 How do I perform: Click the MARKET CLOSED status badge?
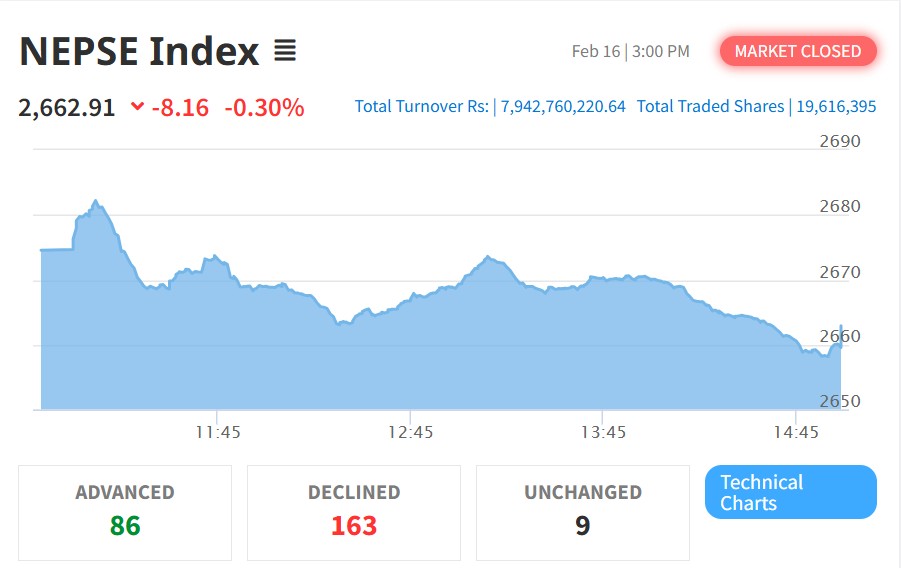(x=797, y=51)
